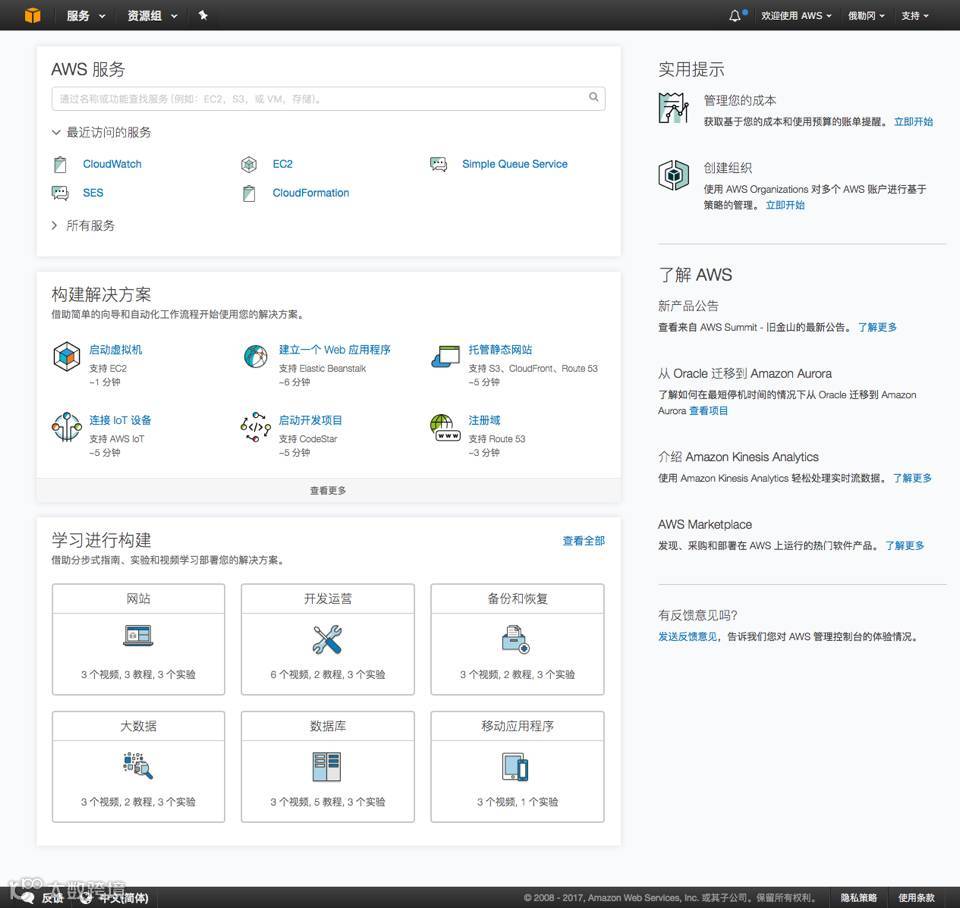Click 了解更多 for AWS Summit announcement
Viewport: 960px width, 908px height.
pos(877,327)
